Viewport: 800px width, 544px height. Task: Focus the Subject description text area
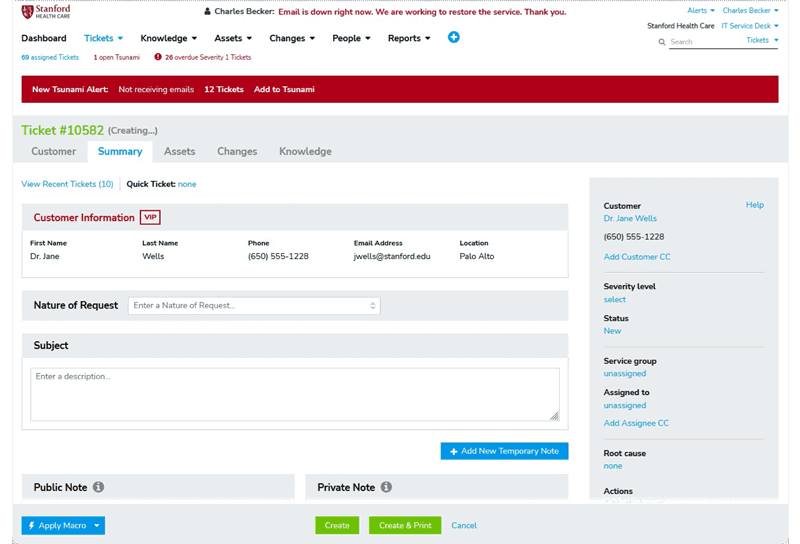point(295,394)
